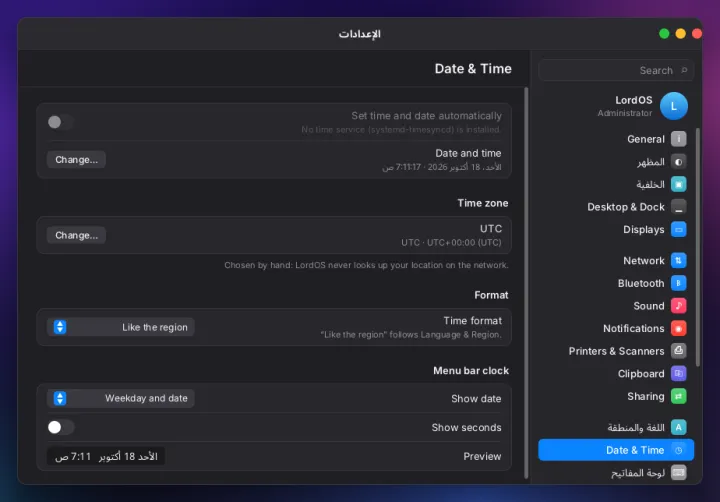Click the Preview clock text field

tap(106, 457)
